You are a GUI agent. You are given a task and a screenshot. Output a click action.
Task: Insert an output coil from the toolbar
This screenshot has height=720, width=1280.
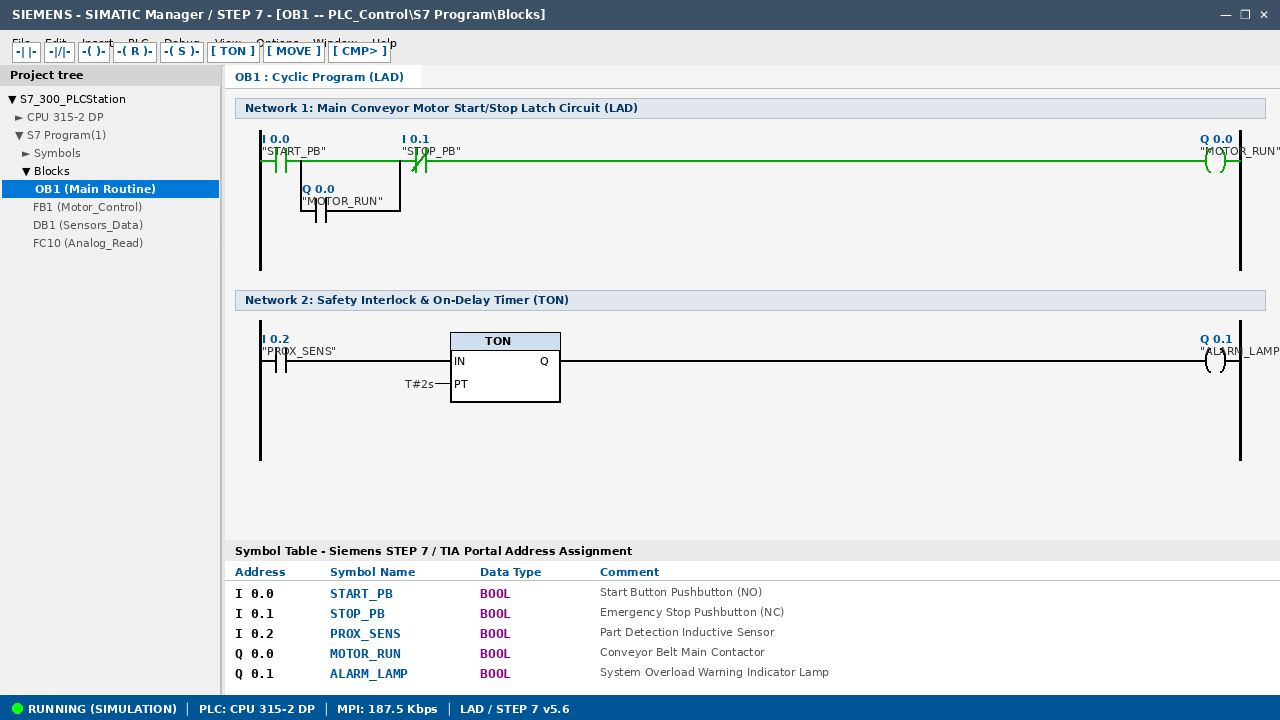click(x=93, y=52)
